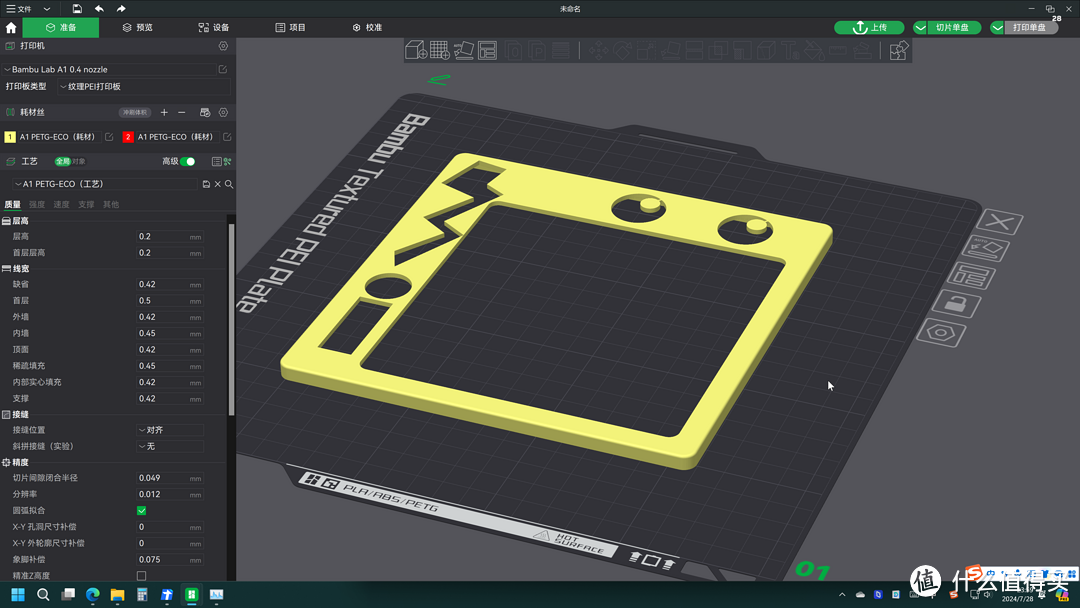1080x608 pixels.
Task: Open filament 2 A1 PETG-ECO dropdown
Action: [x=178, y=137]
